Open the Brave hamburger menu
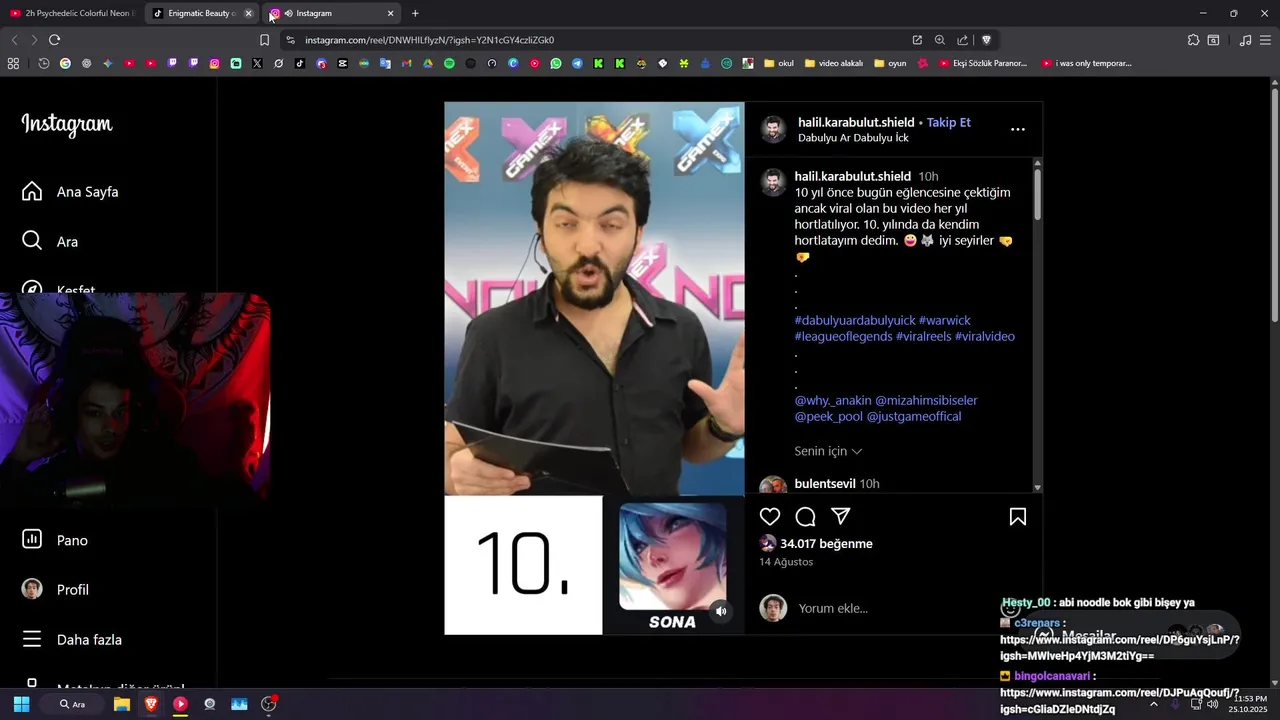Image resolution: width=1280 pixels, height=720 pixels. coord(1266,40)
